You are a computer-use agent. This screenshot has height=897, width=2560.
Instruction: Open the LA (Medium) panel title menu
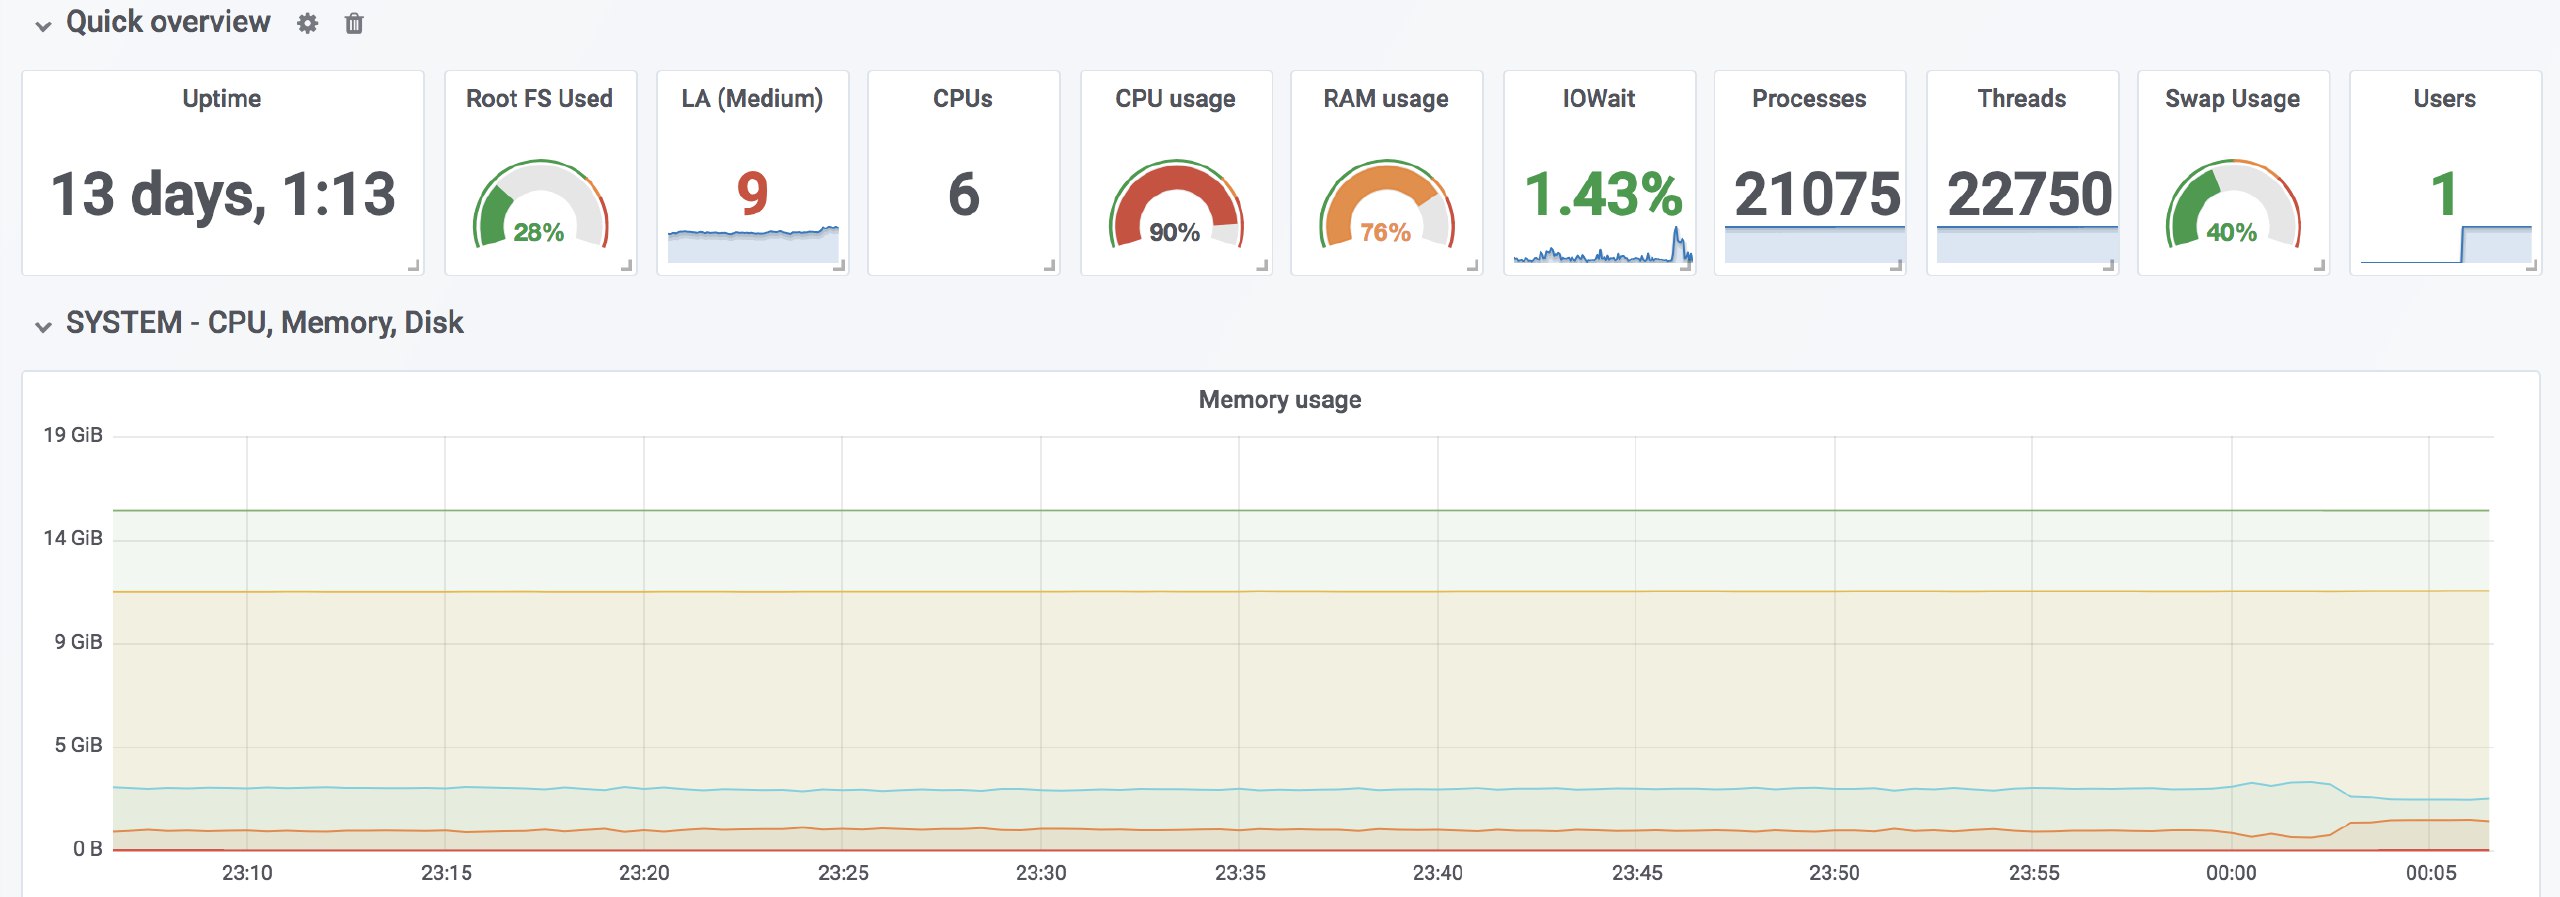coord(752,98)
